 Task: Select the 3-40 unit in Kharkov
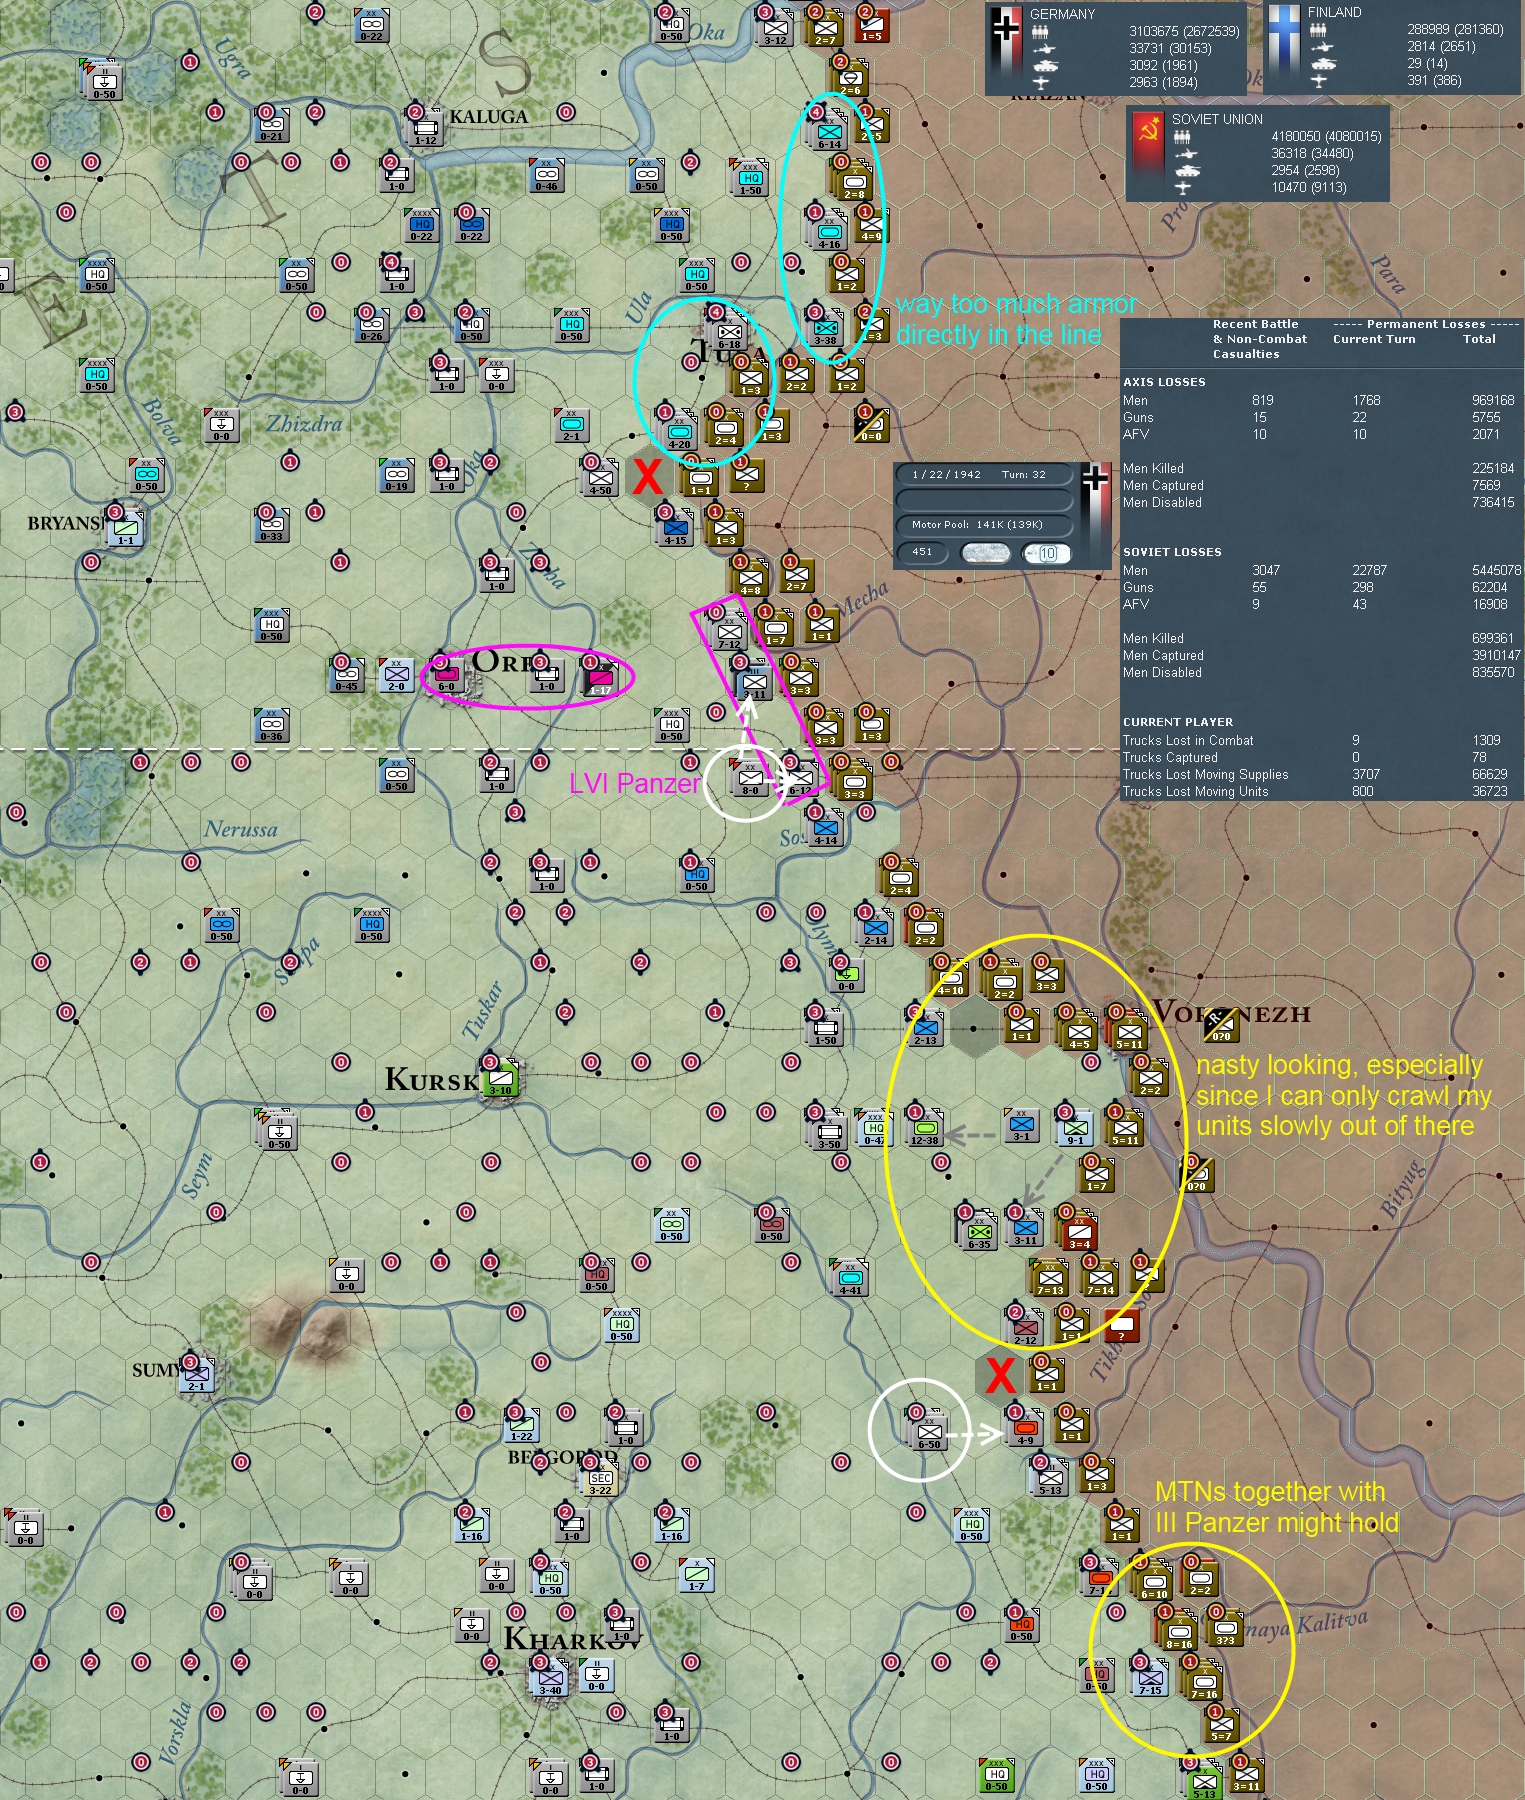point(550,1677)
